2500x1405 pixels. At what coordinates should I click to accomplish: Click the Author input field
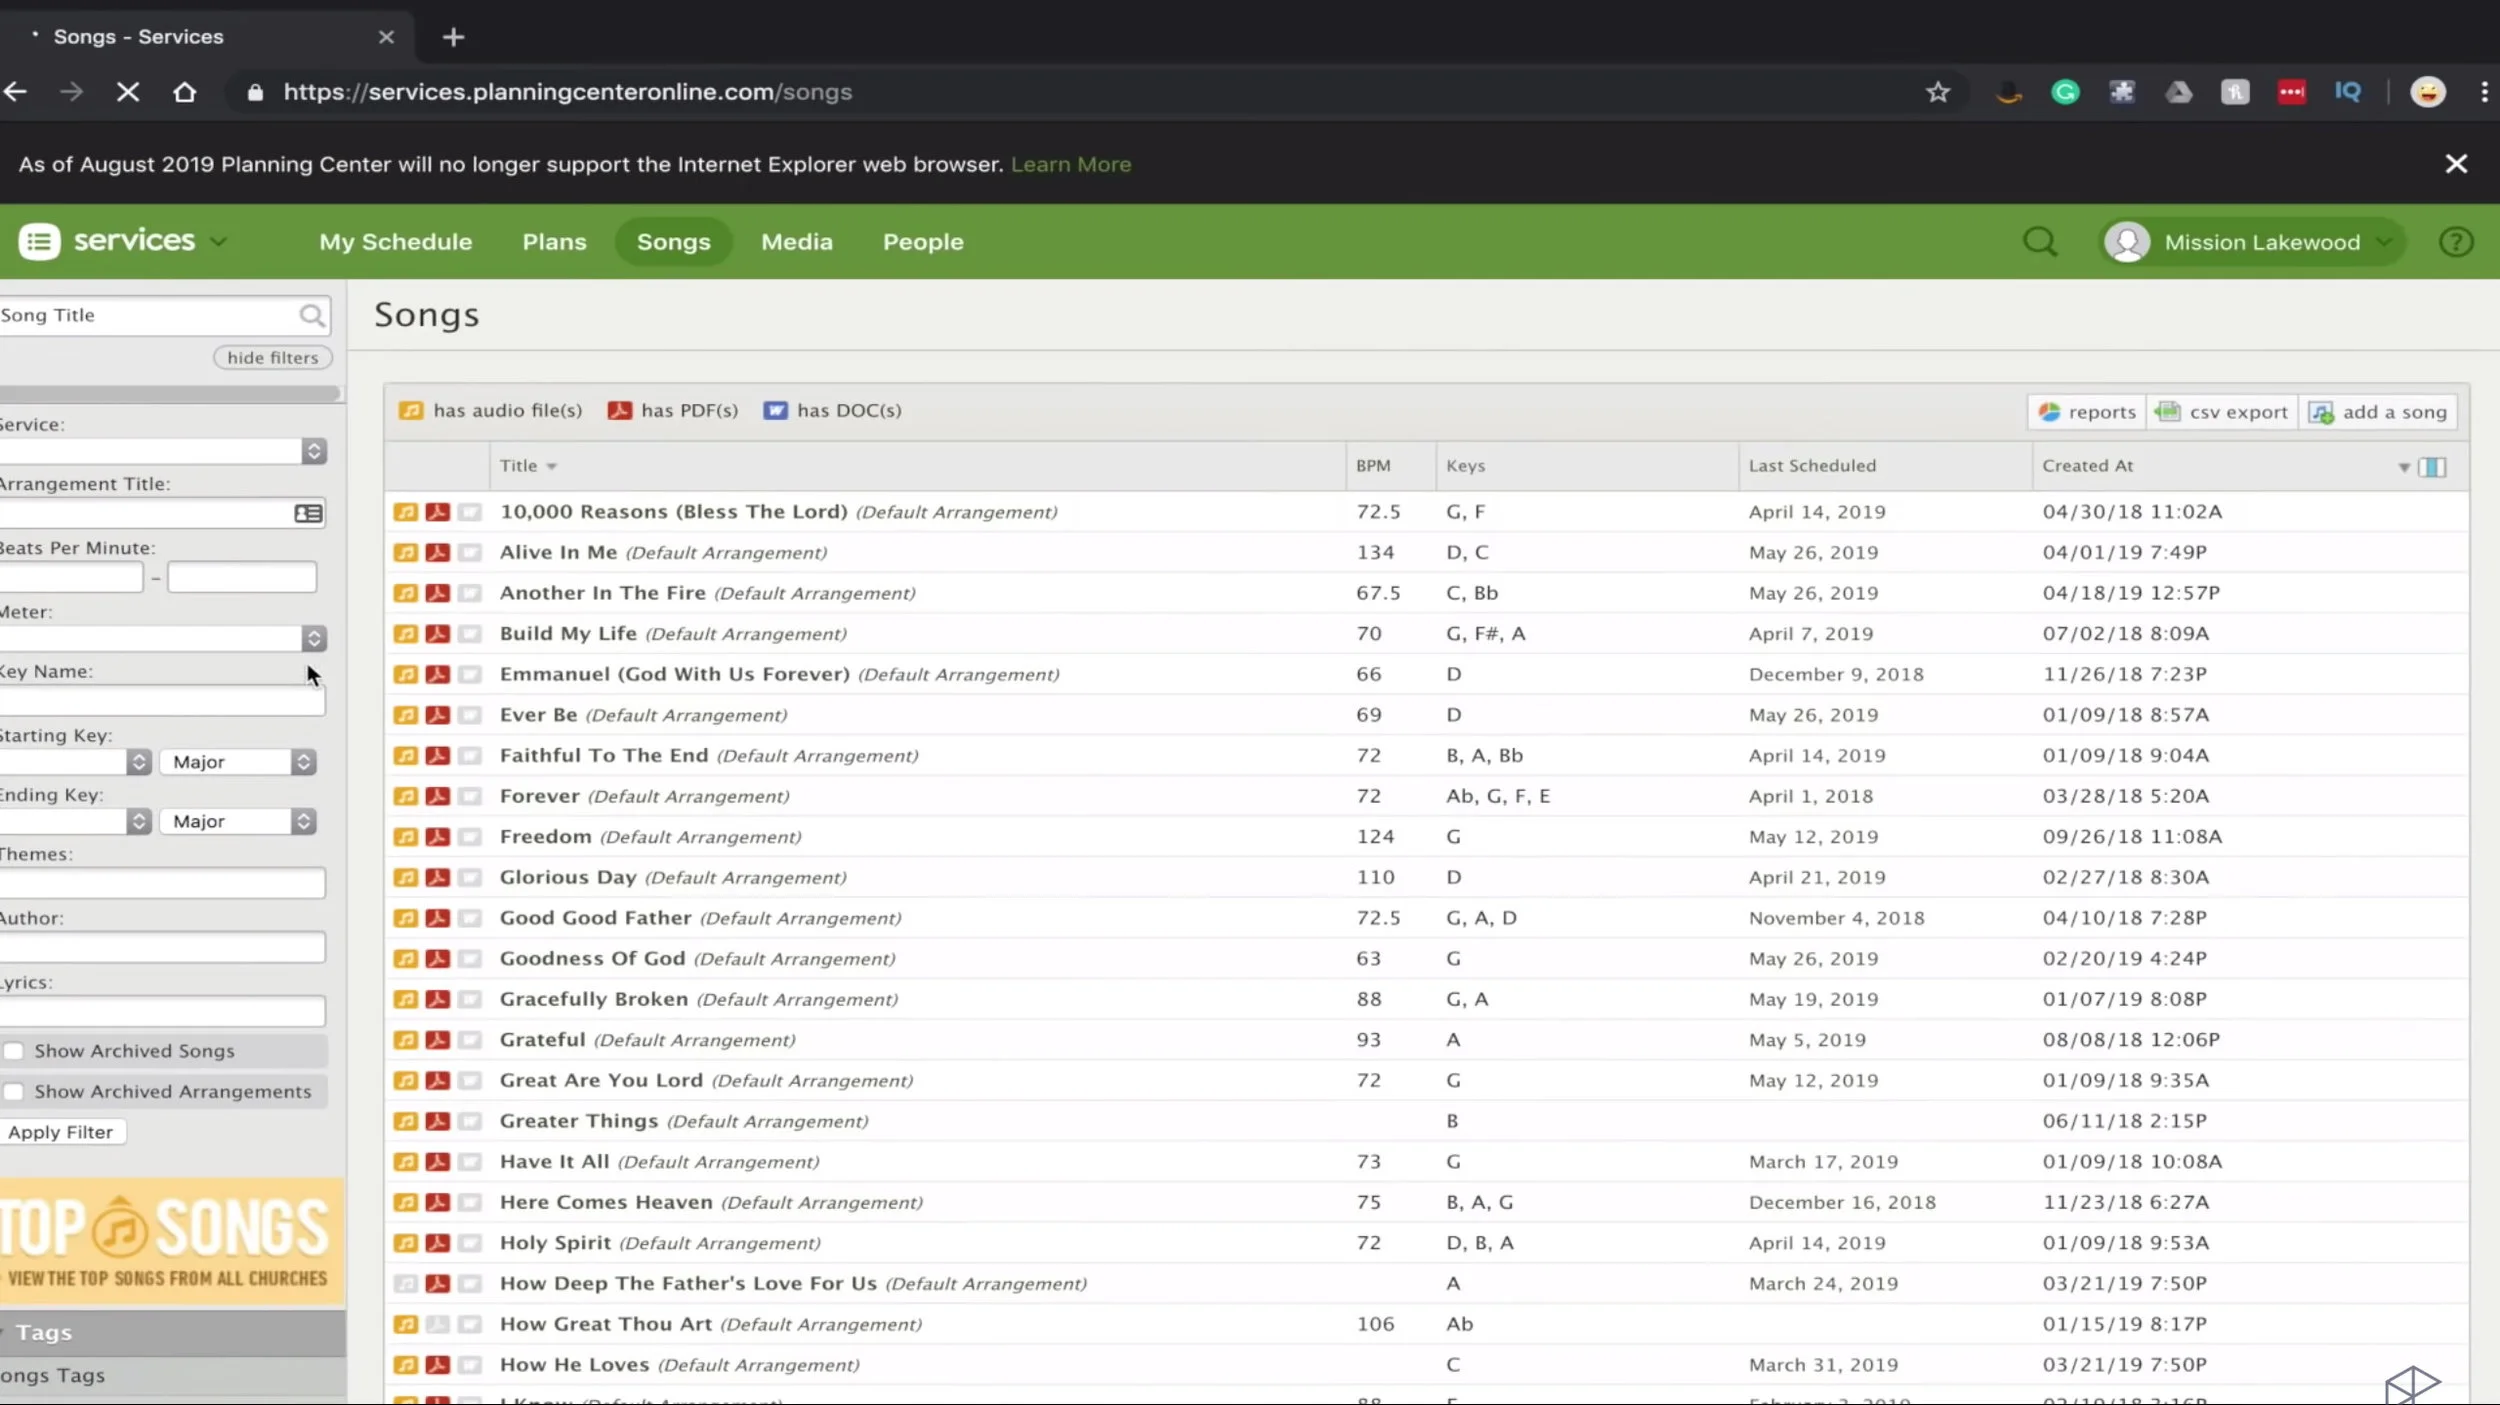(162, 947)
